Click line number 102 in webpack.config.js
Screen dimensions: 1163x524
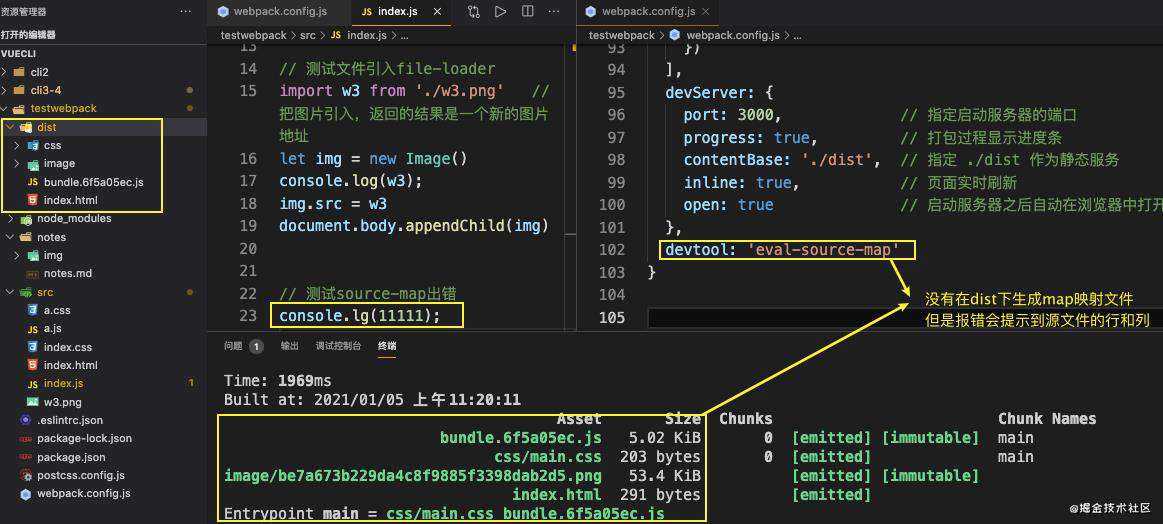tap(613, 250)
